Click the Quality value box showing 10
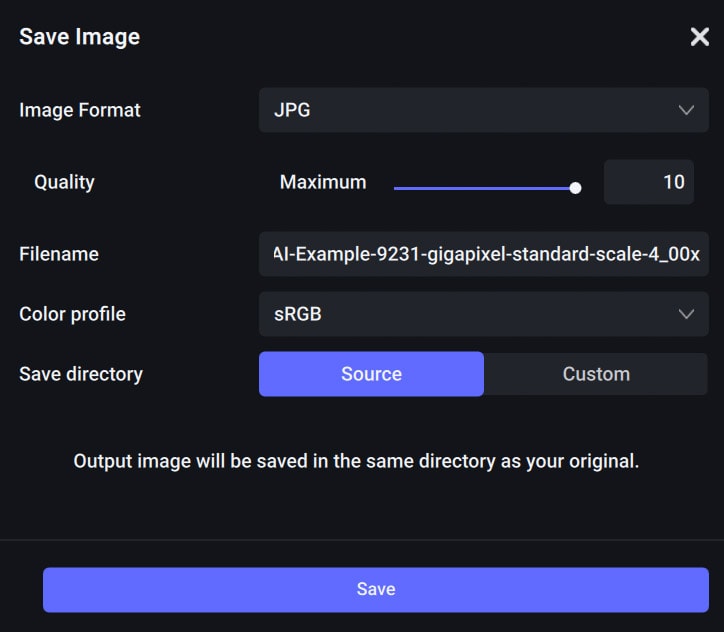The image size is (724, 632). click(x=649, y=182)
